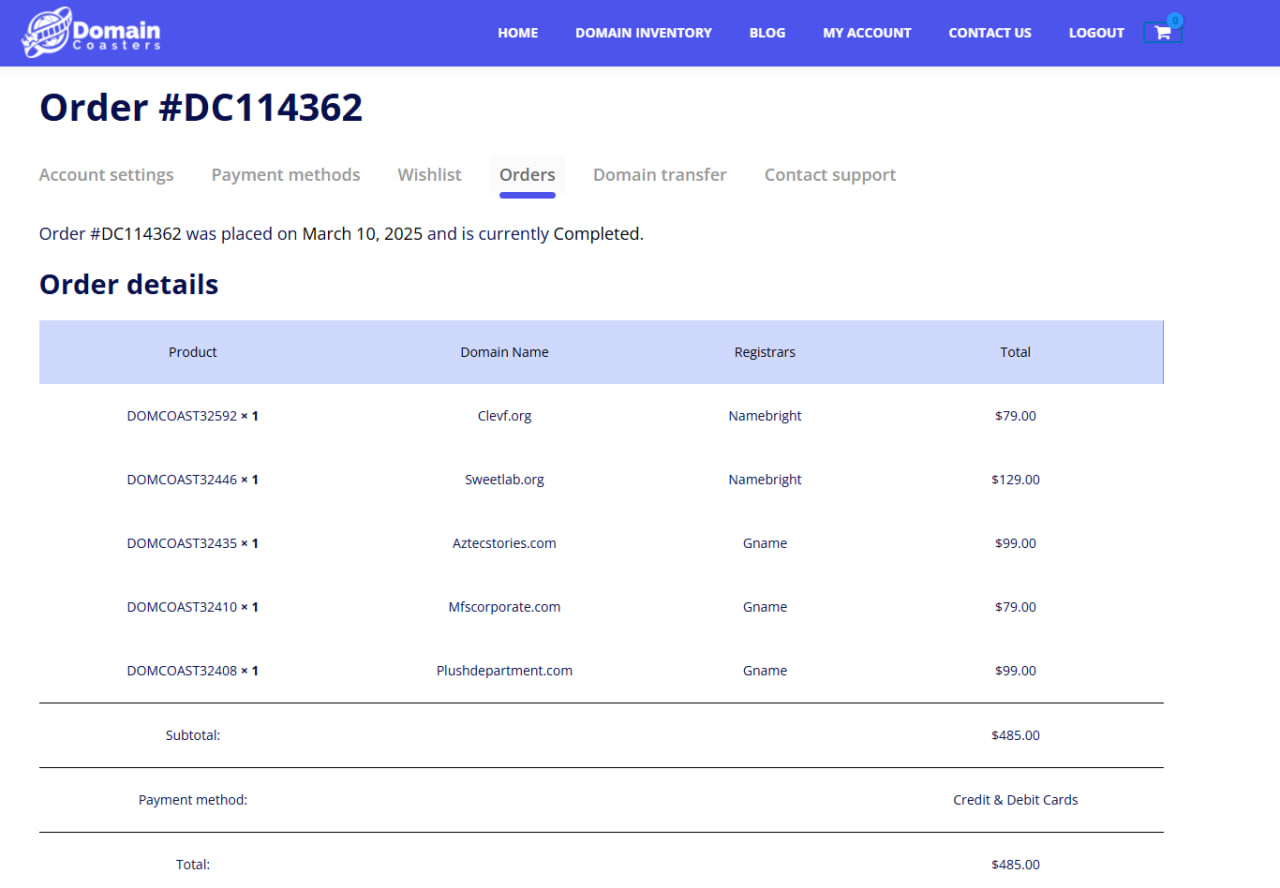This screenshot has width=1280, height=888.
Task: Click the Gname registrar for Plushdepartment.com
Action: [765, 671]
